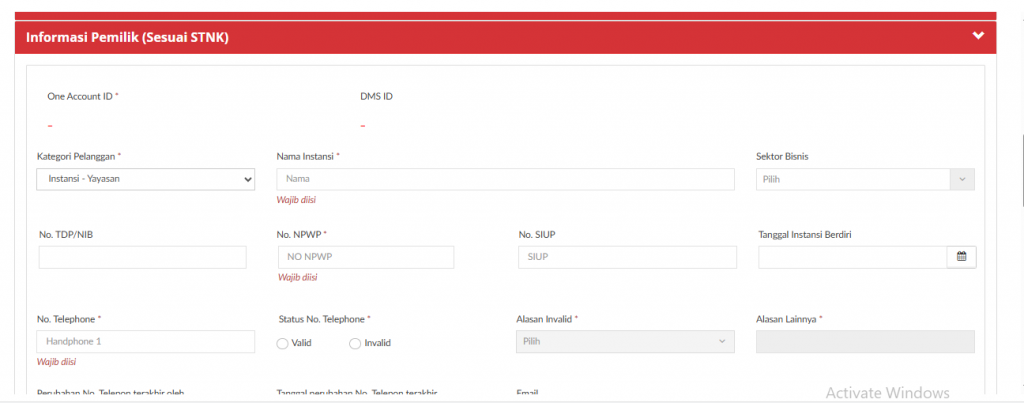This screenshot has width=1024, height=403.
Task: Click Wajib diisi message under Nama Instansi
Action: click(297, 200)
